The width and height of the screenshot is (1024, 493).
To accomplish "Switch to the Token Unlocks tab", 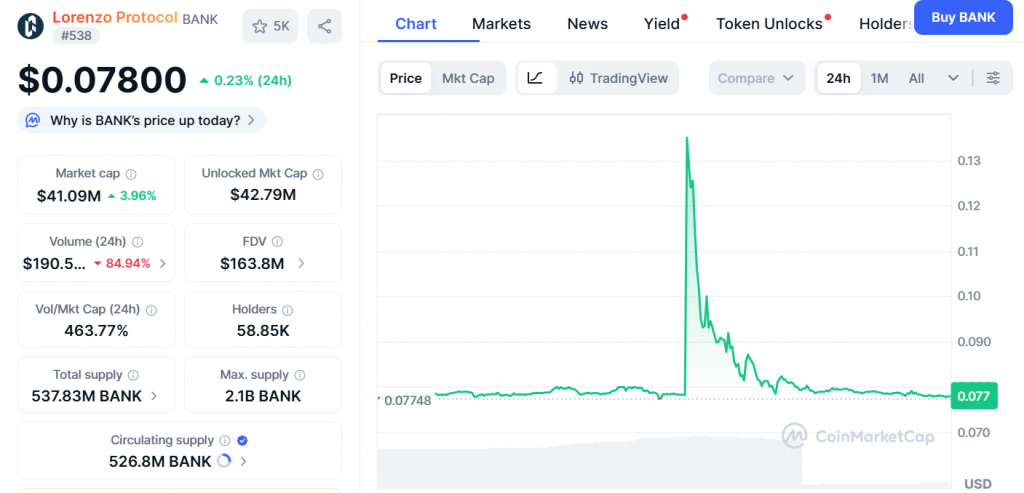I will tap(769, 24).
